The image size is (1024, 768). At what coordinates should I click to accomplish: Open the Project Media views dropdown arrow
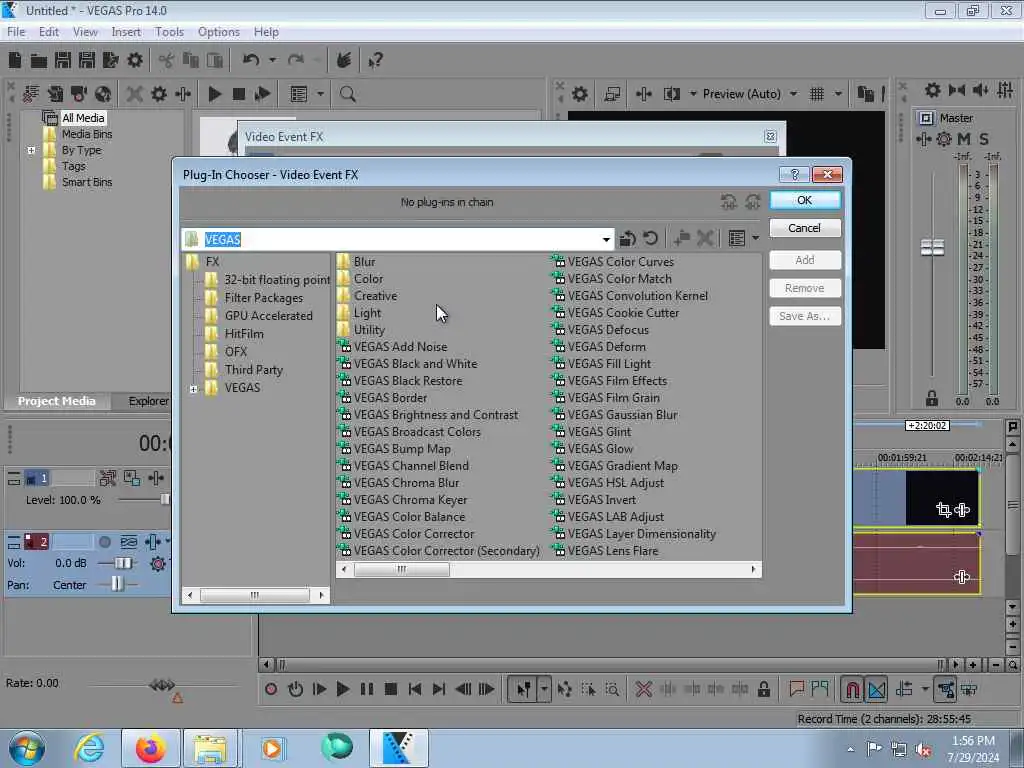[320, 94]
